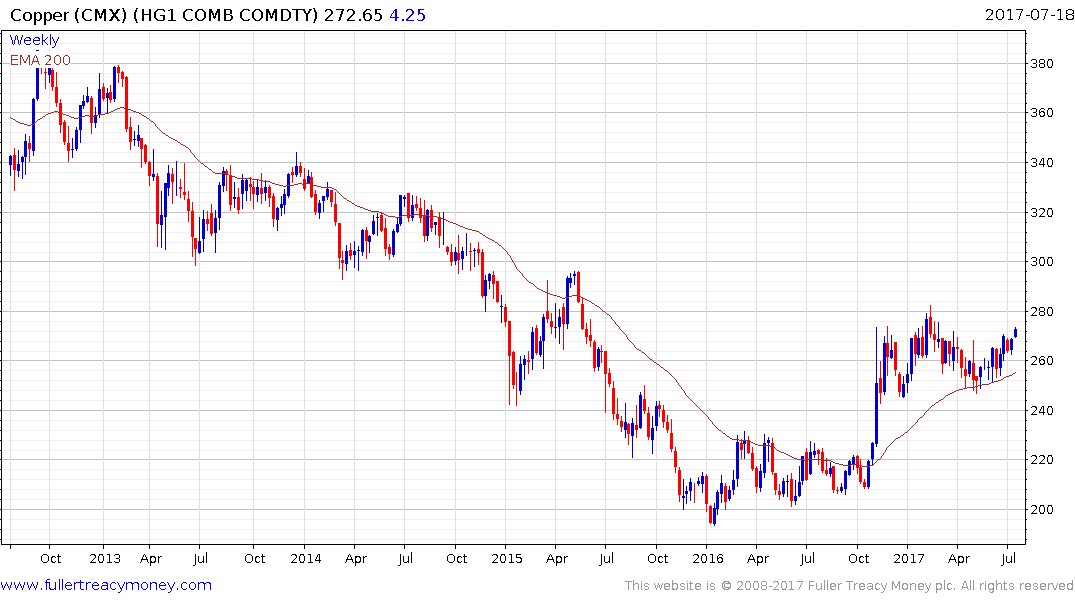Select the last price value 272.65
Screen dimensions: 1075x600
(353, 15)
